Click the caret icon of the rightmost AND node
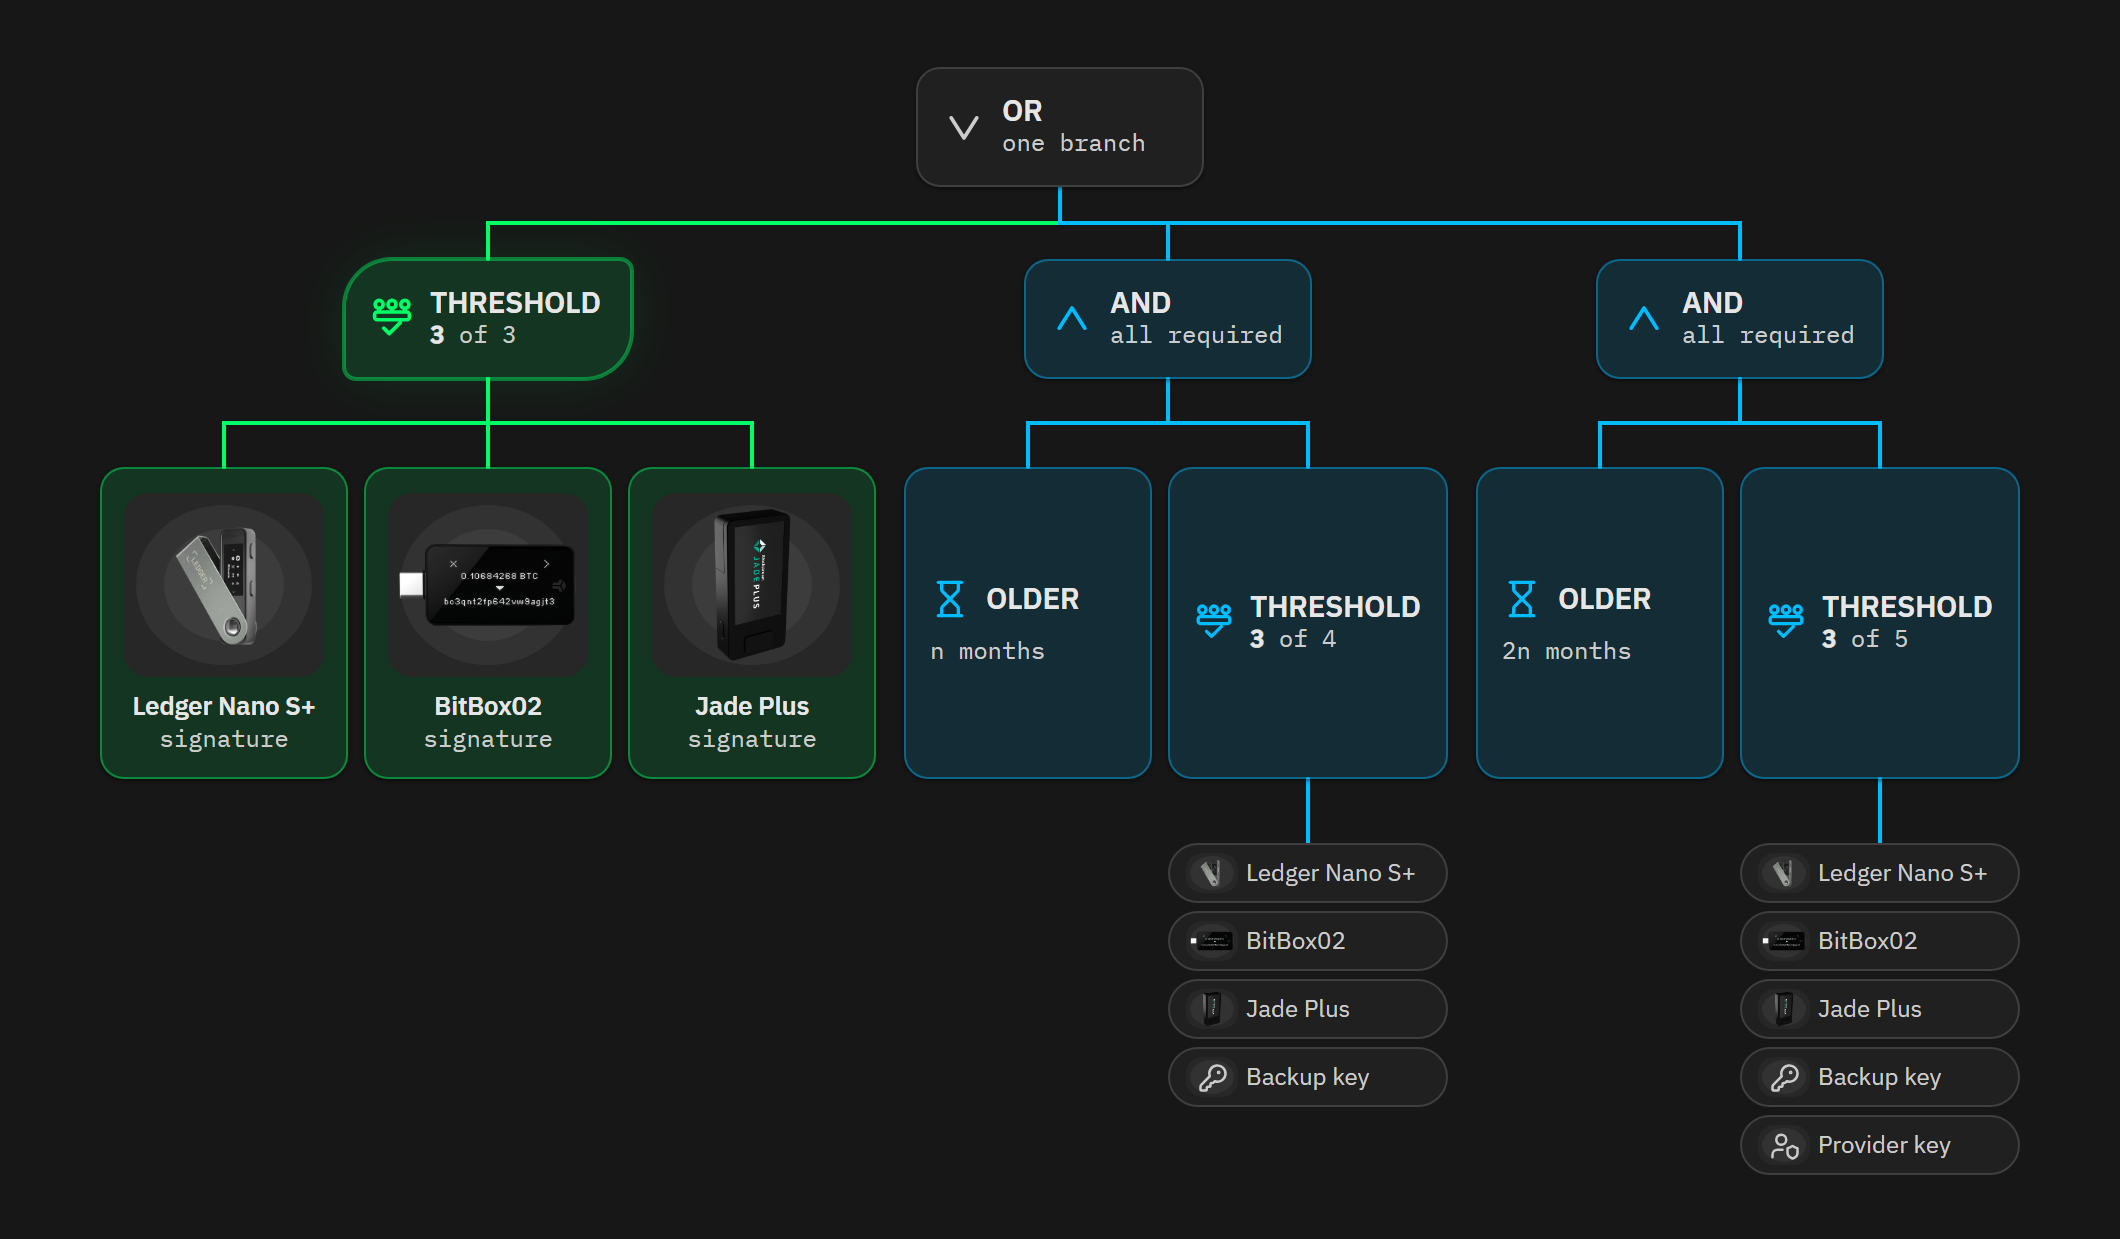This screenshot has width=2120, height=1239. point(1644,318)
